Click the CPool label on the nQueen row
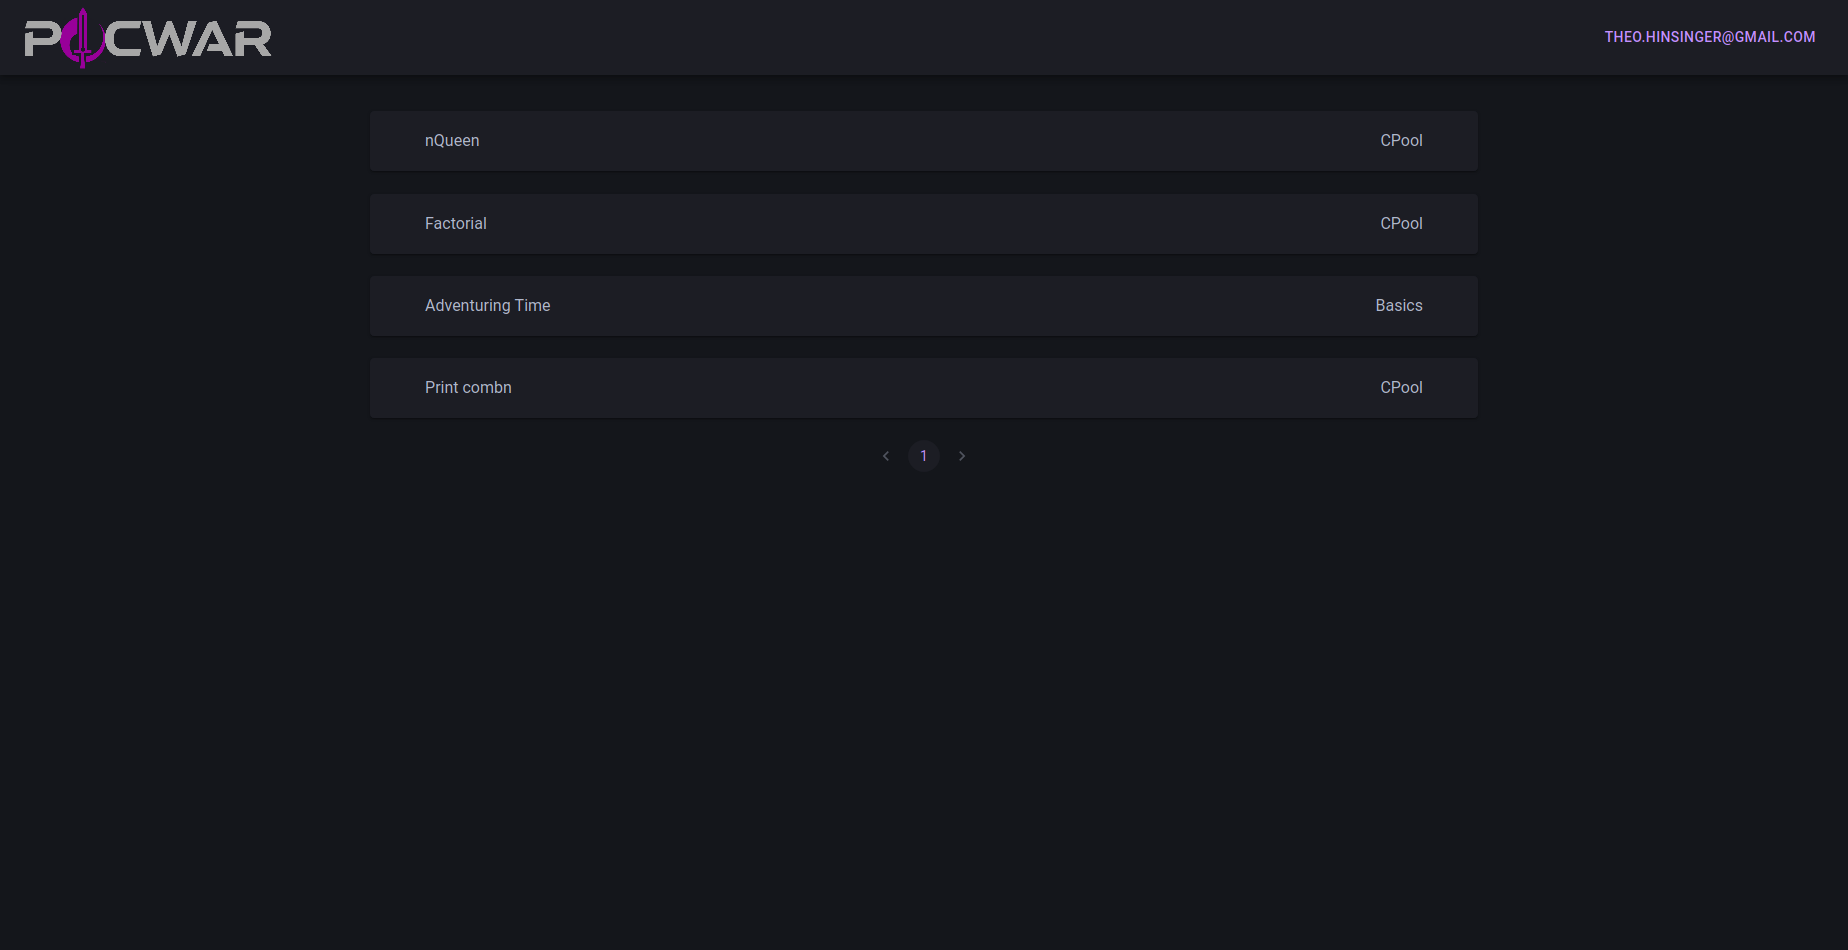1848x950 pixels. (x=1401, y=141)
